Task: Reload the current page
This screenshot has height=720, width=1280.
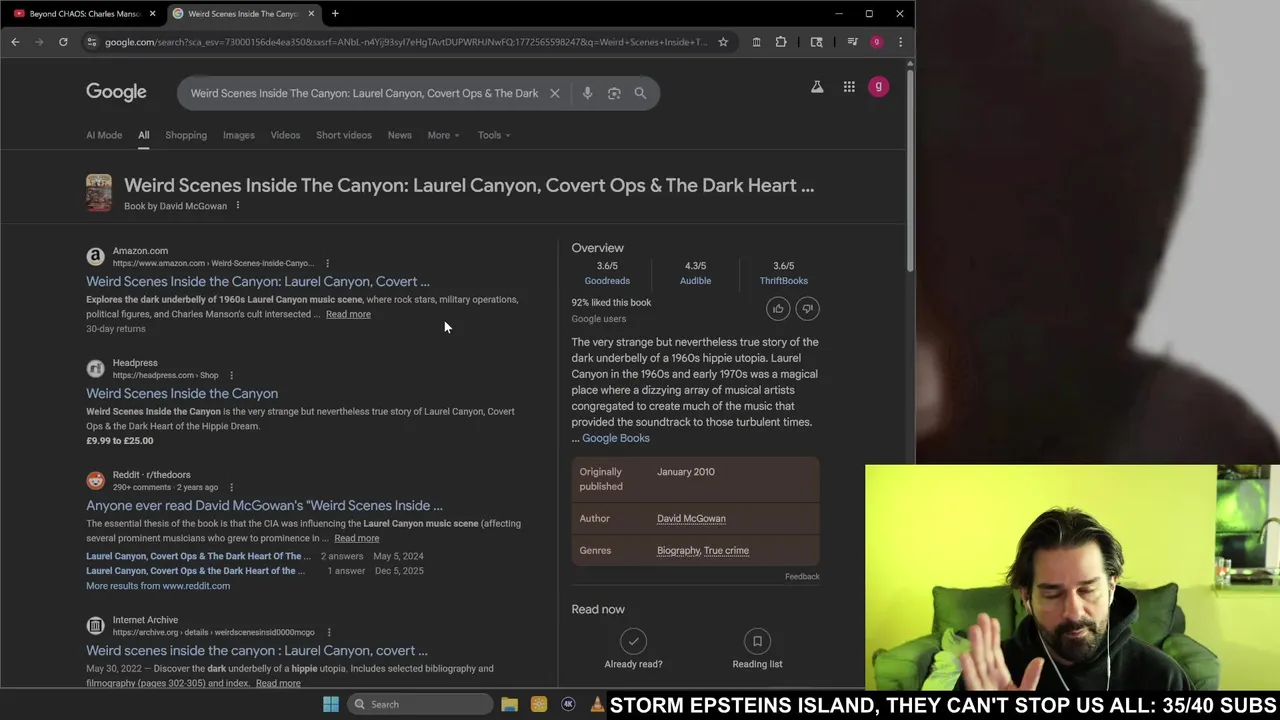Action: click(x=63, y=42)
